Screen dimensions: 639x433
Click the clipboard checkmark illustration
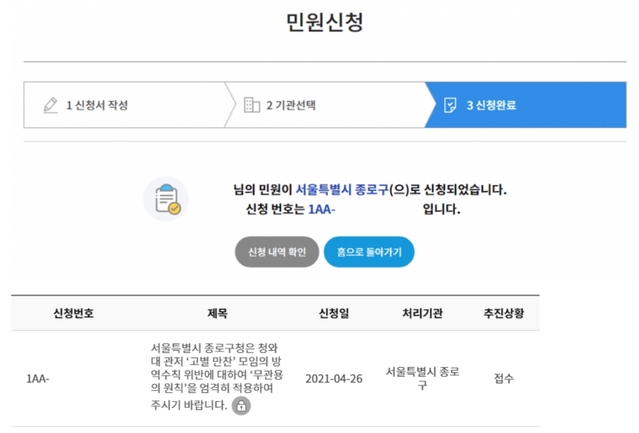166,199
